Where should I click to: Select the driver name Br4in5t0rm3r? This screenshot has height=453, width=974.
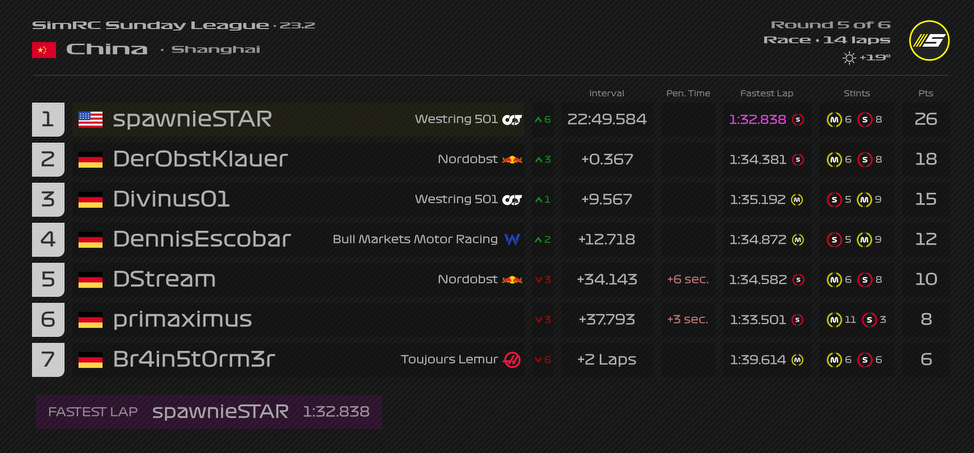click(194, 360)
